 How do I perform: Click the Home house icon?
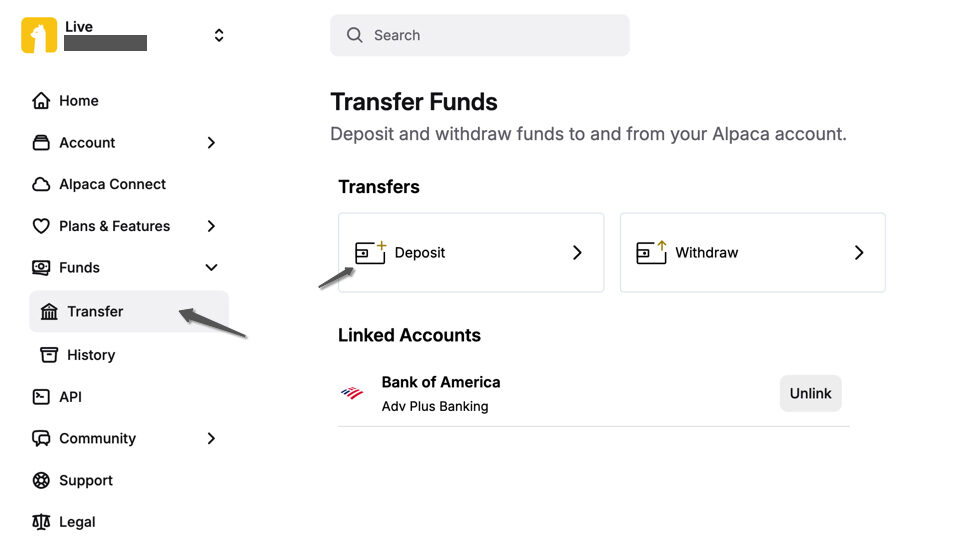point(41,101)
